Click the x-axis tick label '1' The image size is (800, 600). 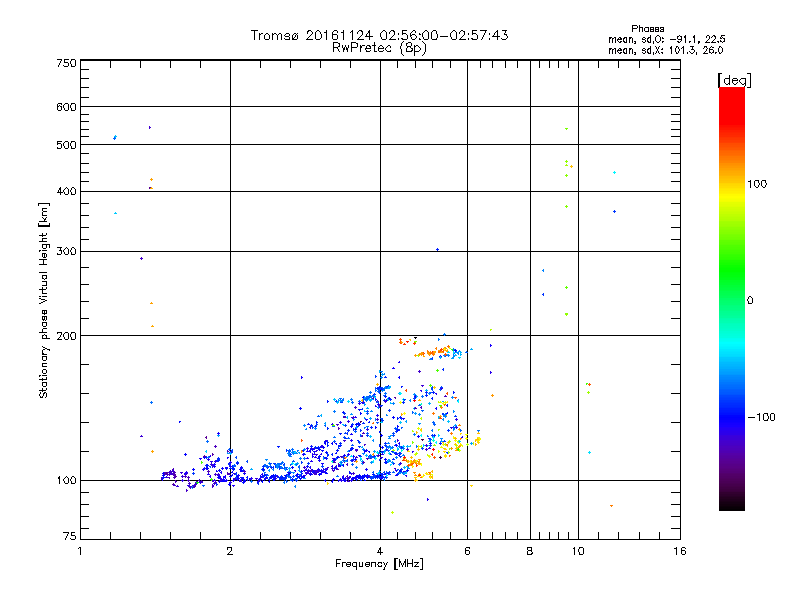(80, 551)
